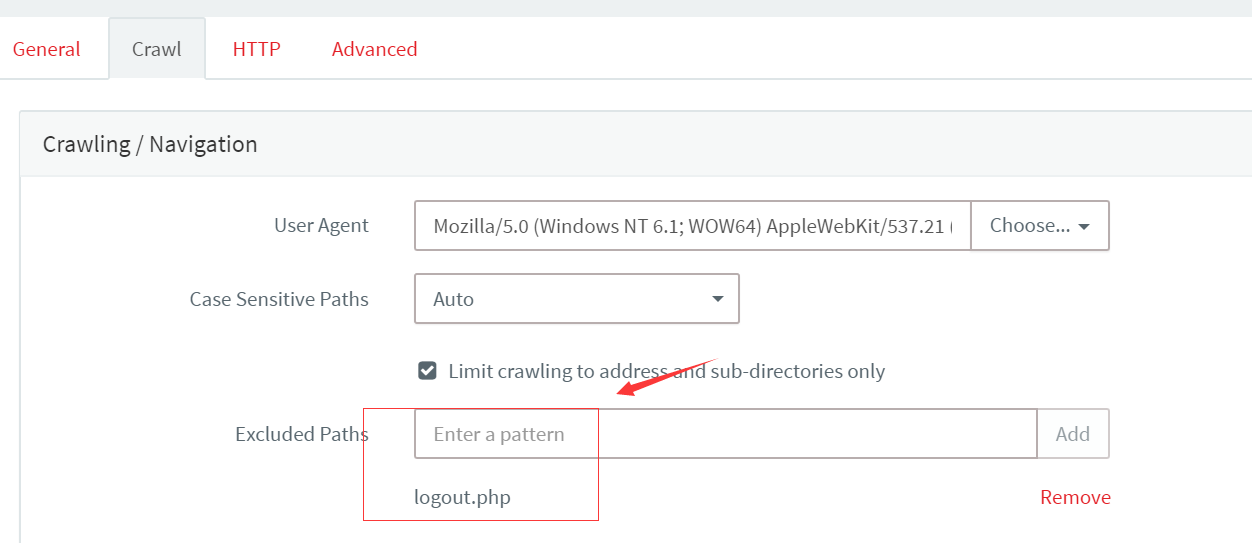This screenshot has height=543, width=1252.
Task: Expand the Case Sensitive Paths Auto dropdown
Action: pyautogui.click(x=577, y=299)
